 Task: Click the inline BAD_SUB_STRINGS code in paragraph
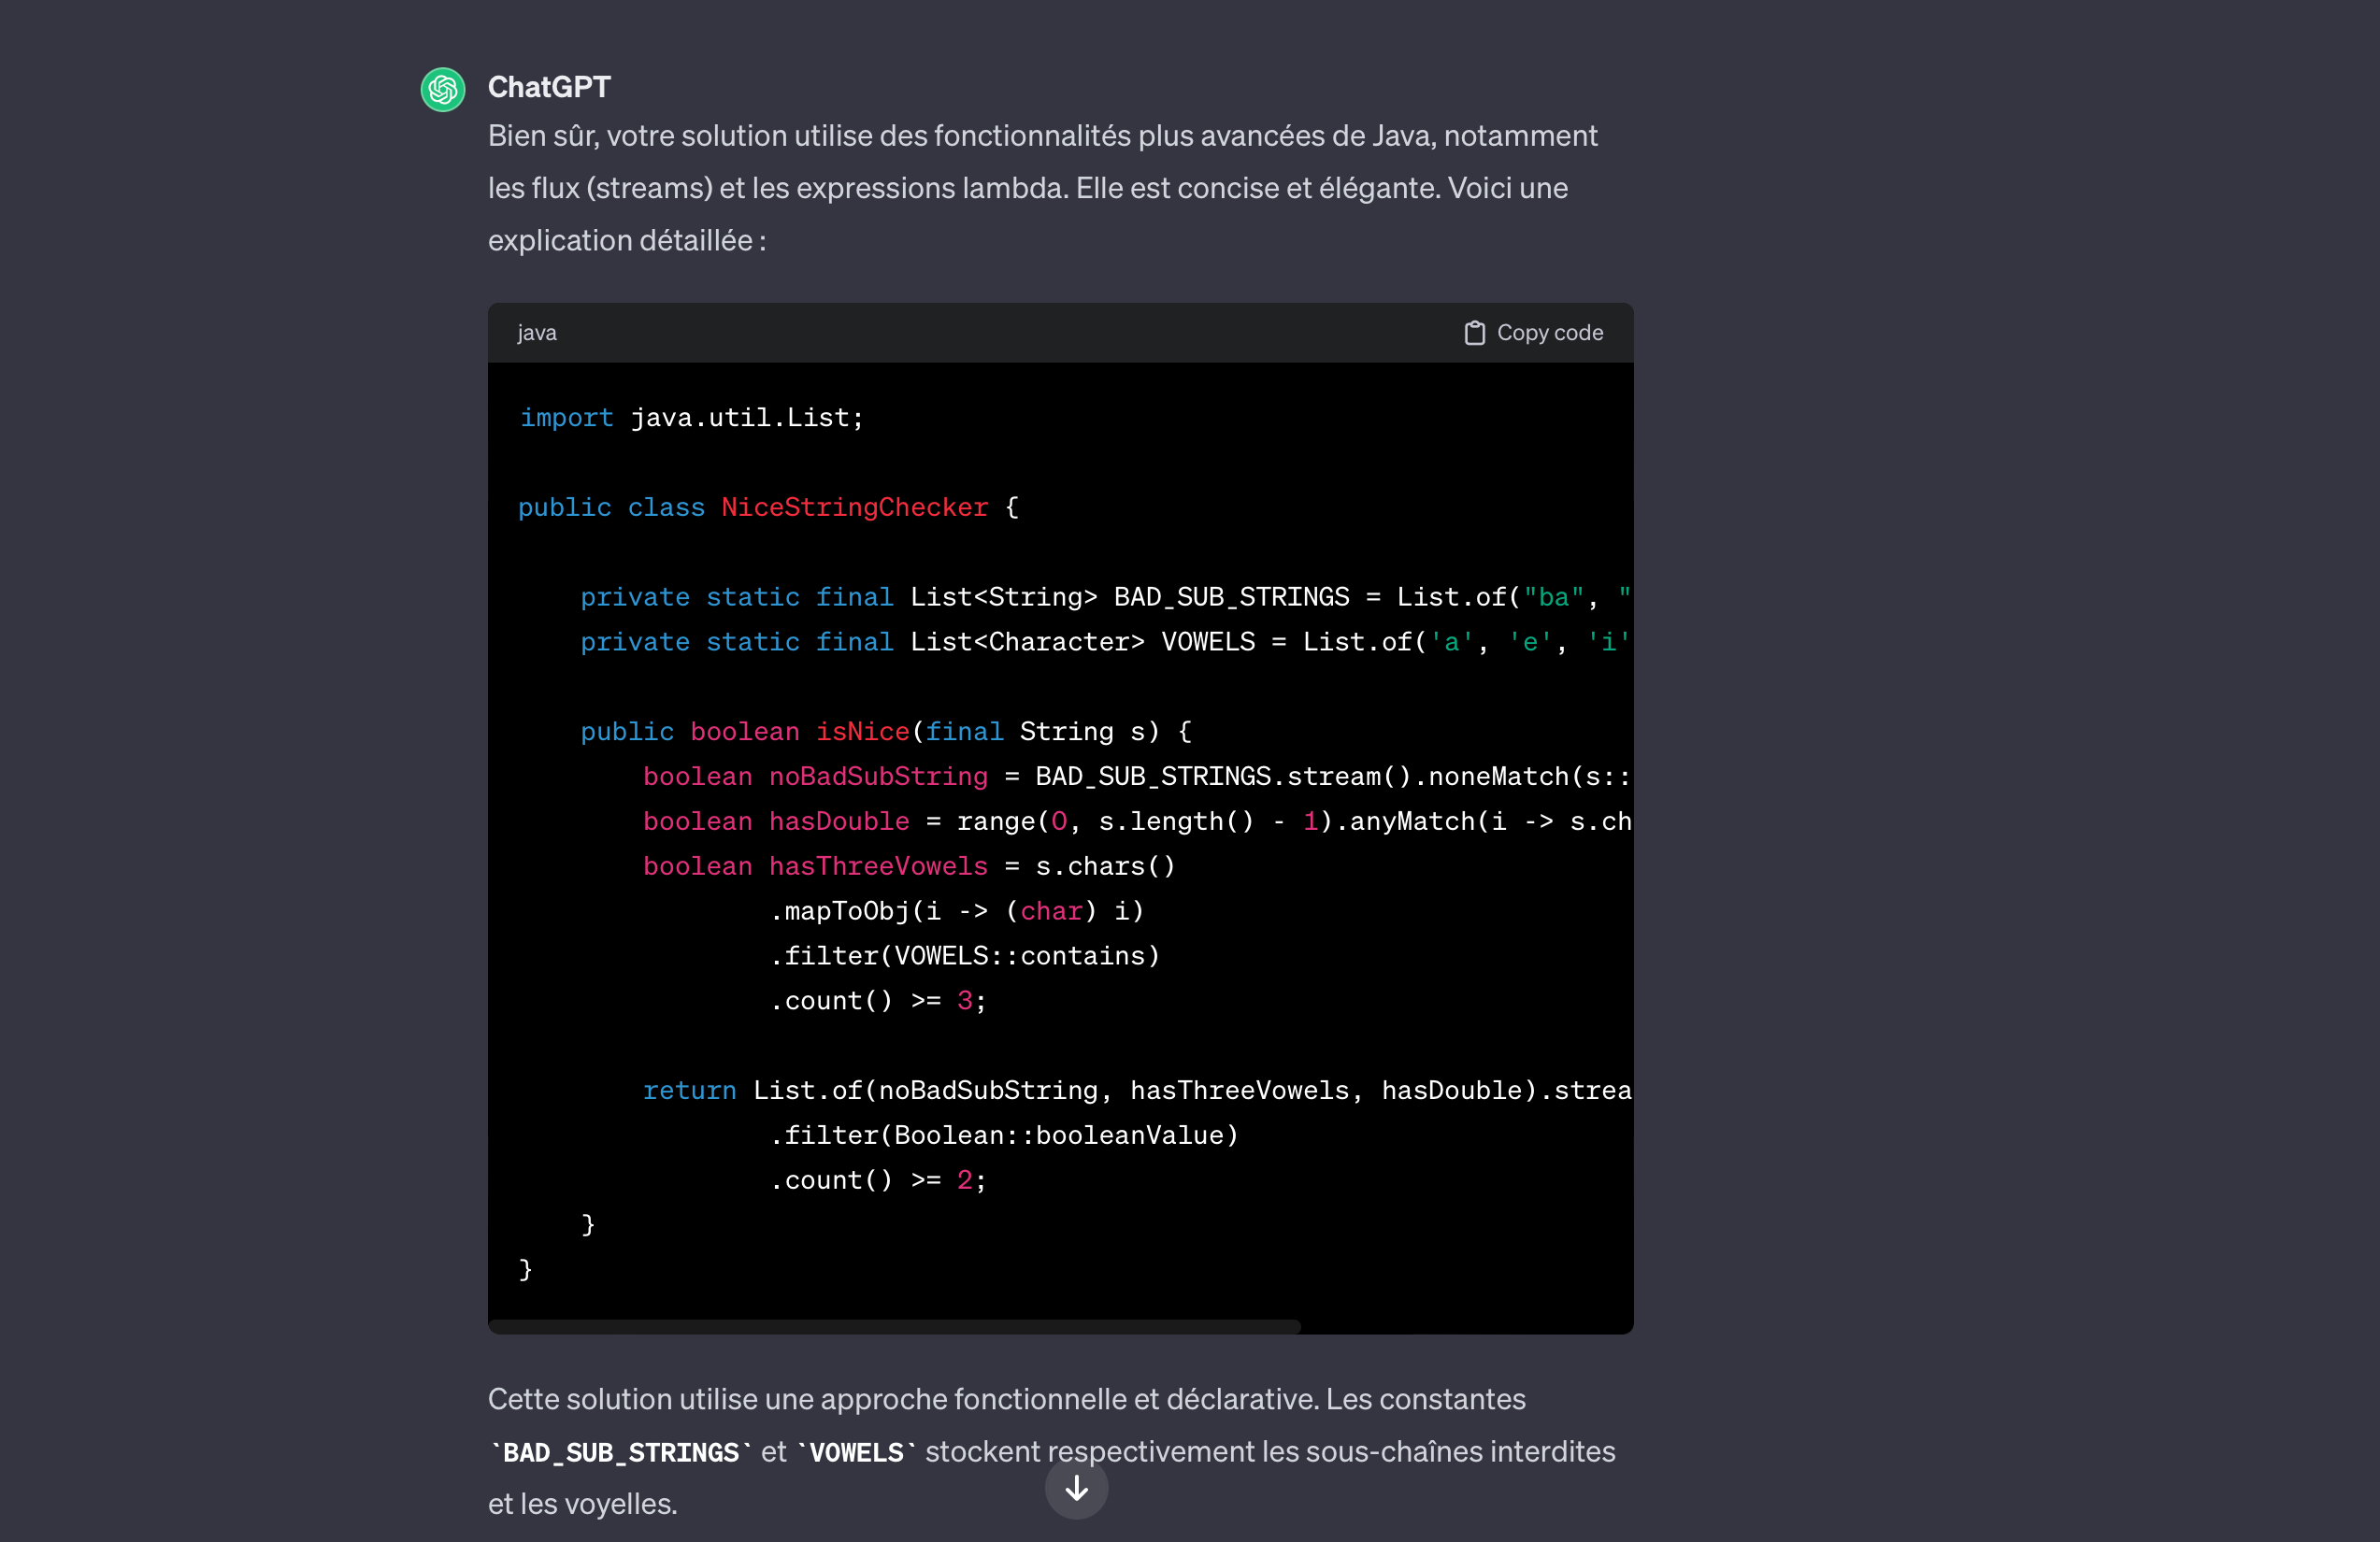(x=620, y=1452)
